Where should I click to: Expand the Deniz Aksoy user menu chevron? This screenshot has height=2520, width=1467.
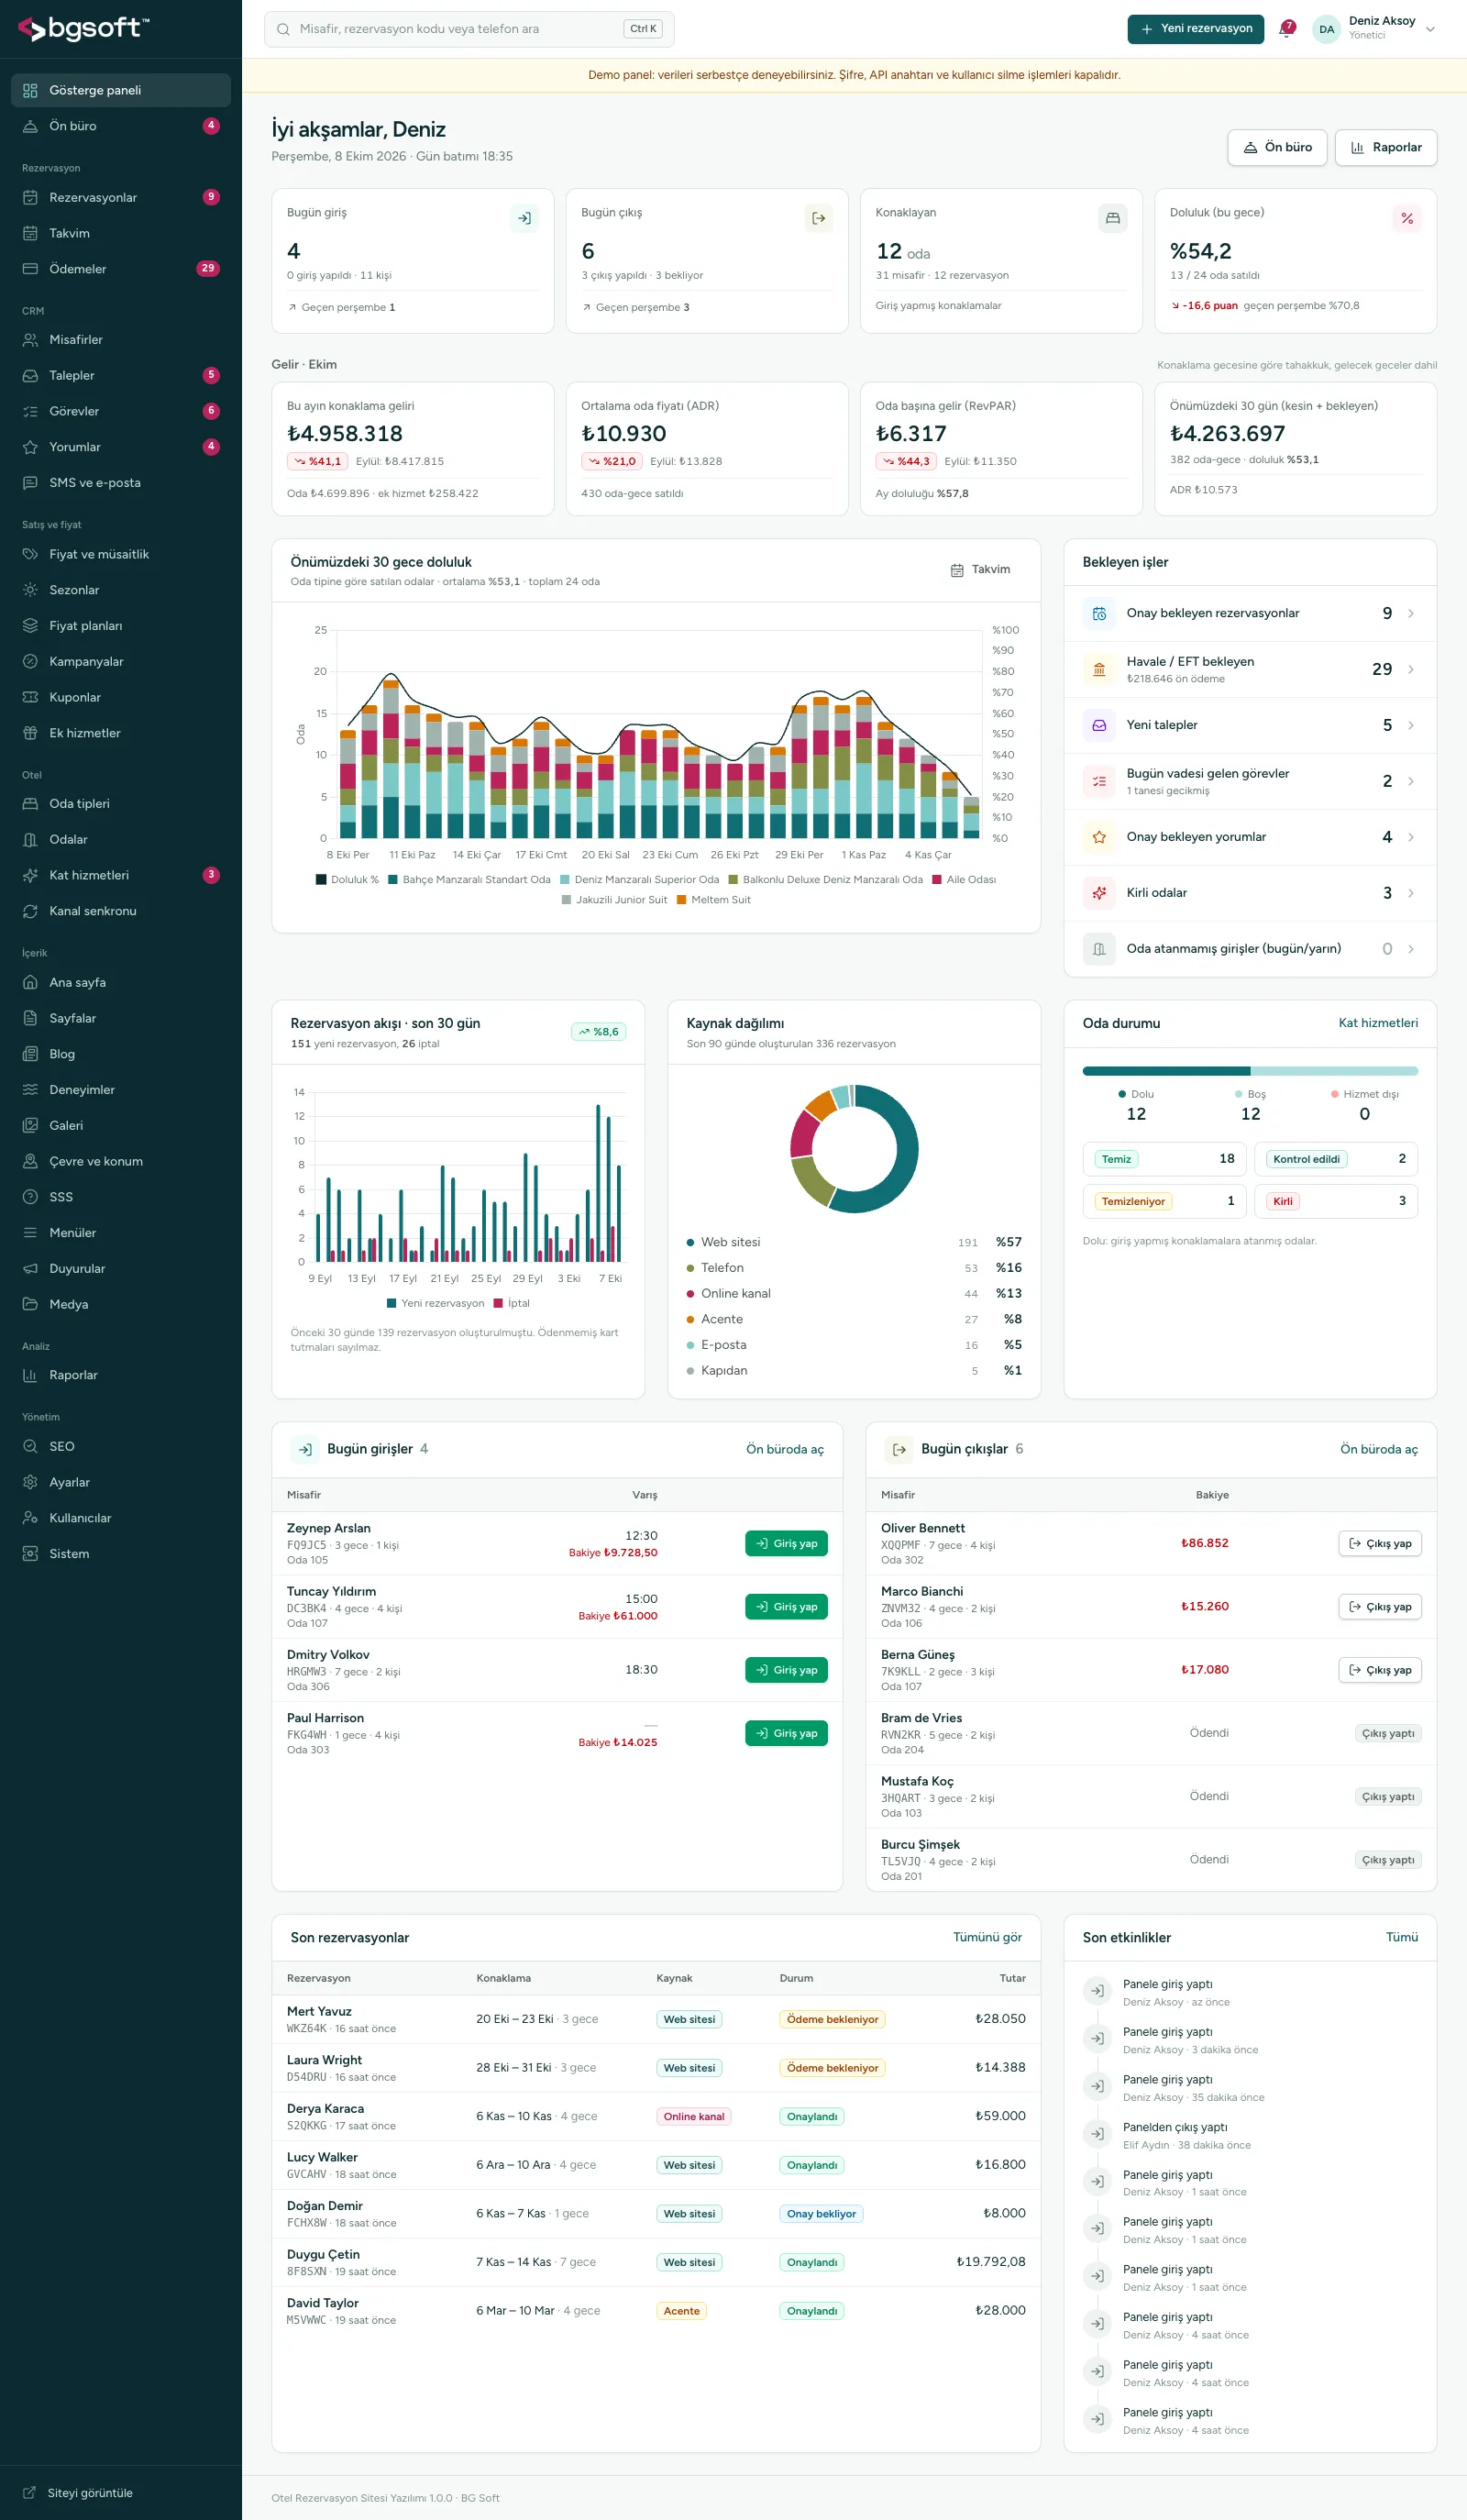1430,29
